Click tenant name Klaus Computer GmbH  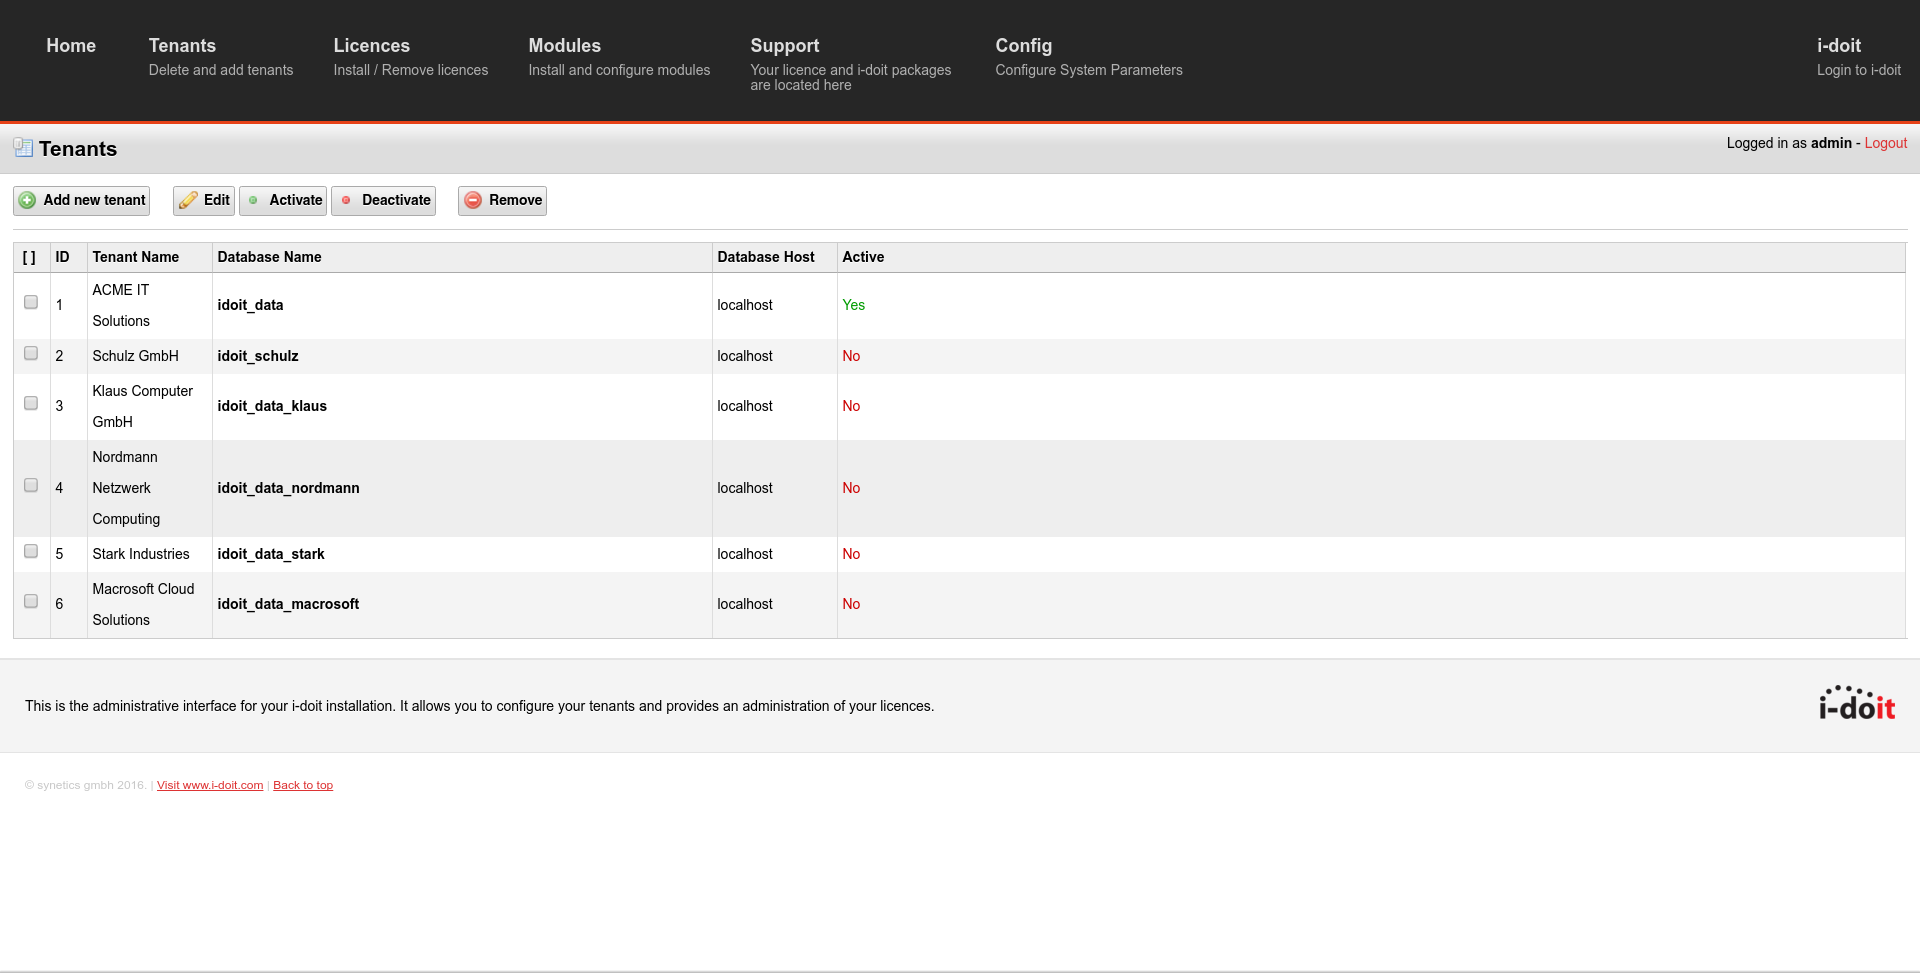[143, 406]
